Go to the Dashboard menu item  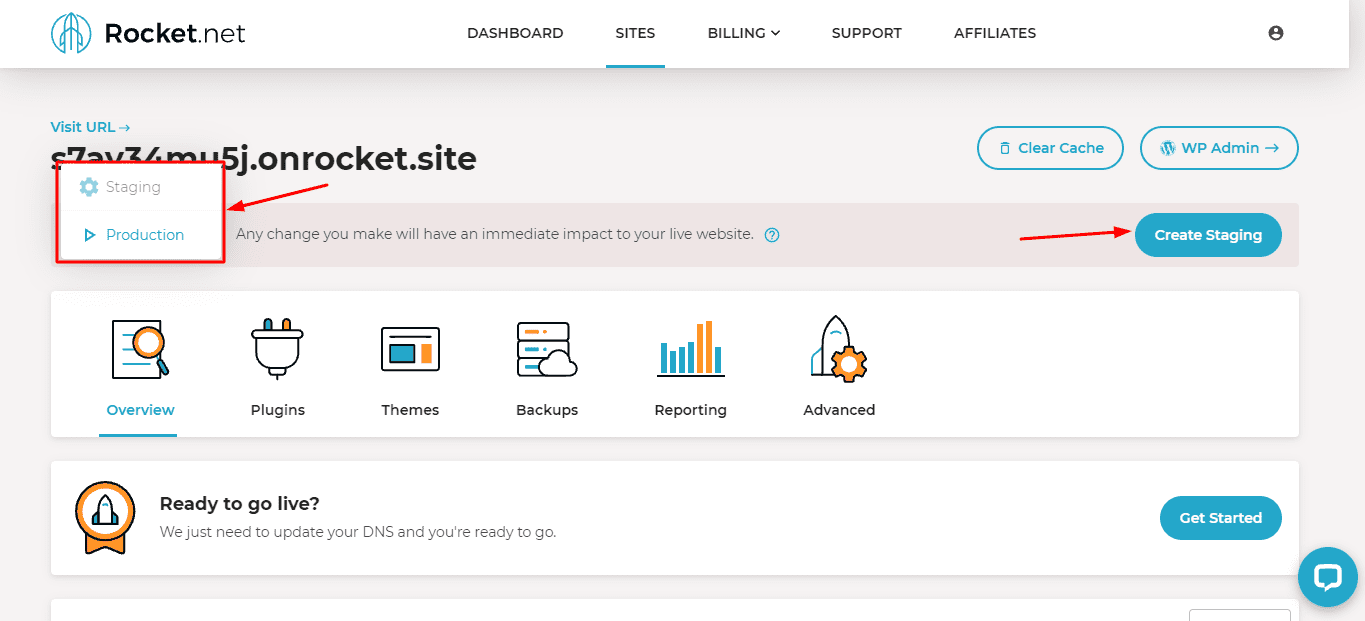point(515,33)
